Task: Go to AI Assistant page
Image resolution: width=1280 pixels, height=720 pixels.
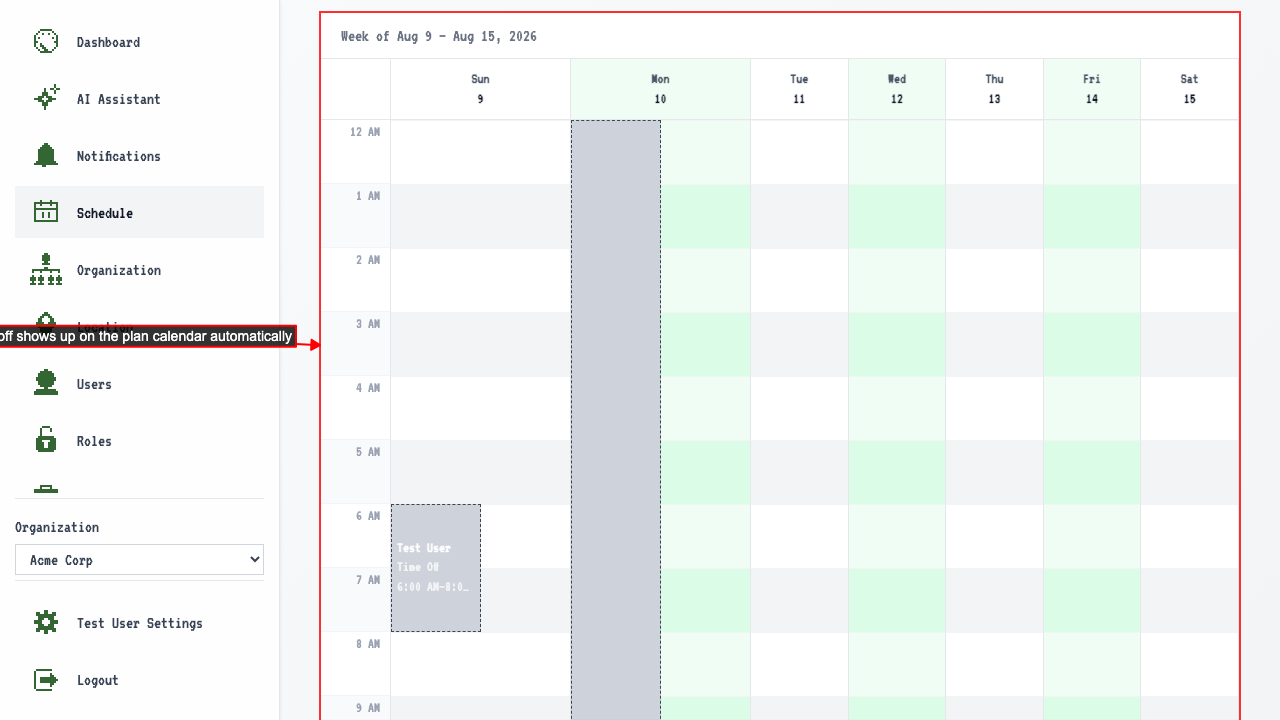Action: (139, 99)
